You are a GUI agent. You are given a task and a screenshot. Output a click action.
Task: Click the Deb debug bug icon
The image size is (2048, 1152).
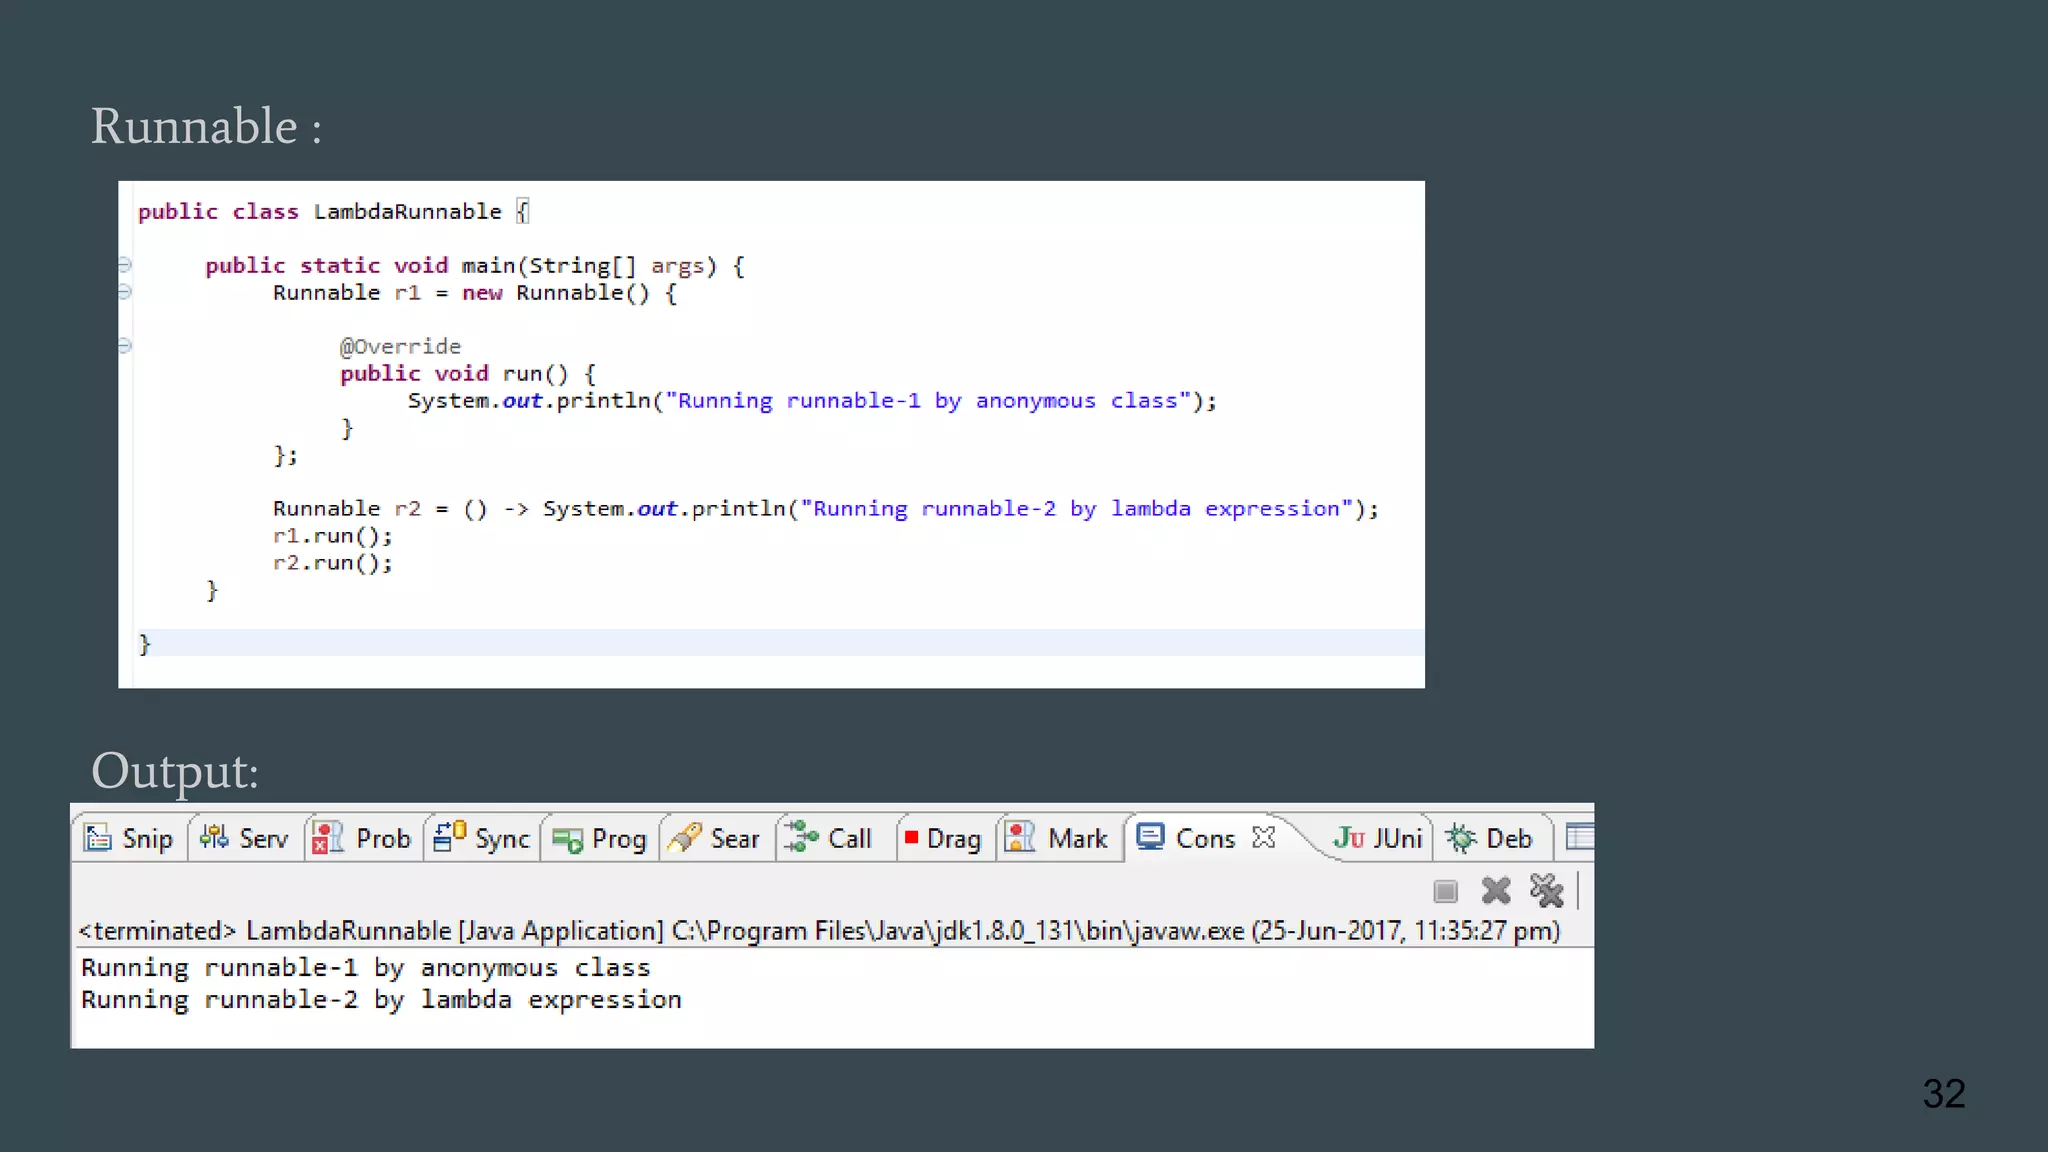[x=1461, y=838]
